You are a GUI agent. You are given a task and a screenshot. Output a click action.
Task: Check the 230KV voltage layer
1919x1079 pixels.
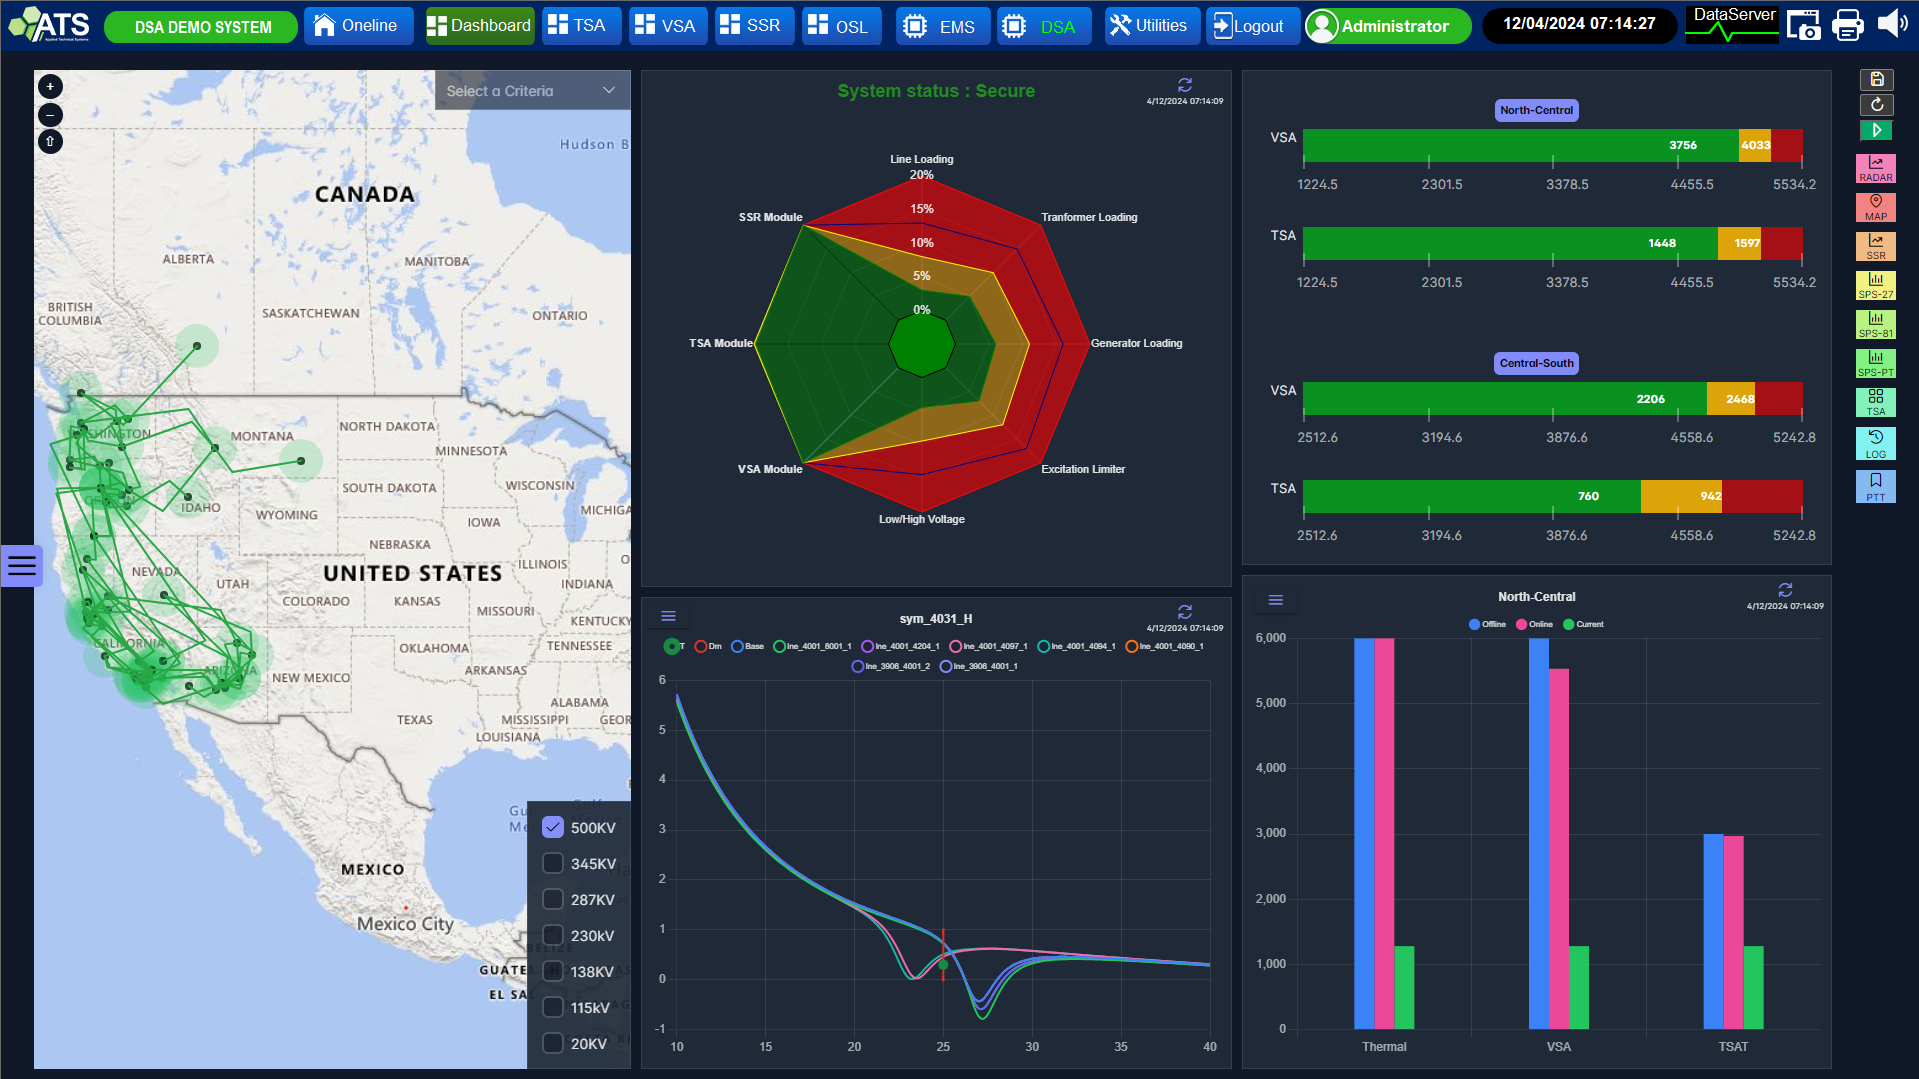click(x=553, y=935)
